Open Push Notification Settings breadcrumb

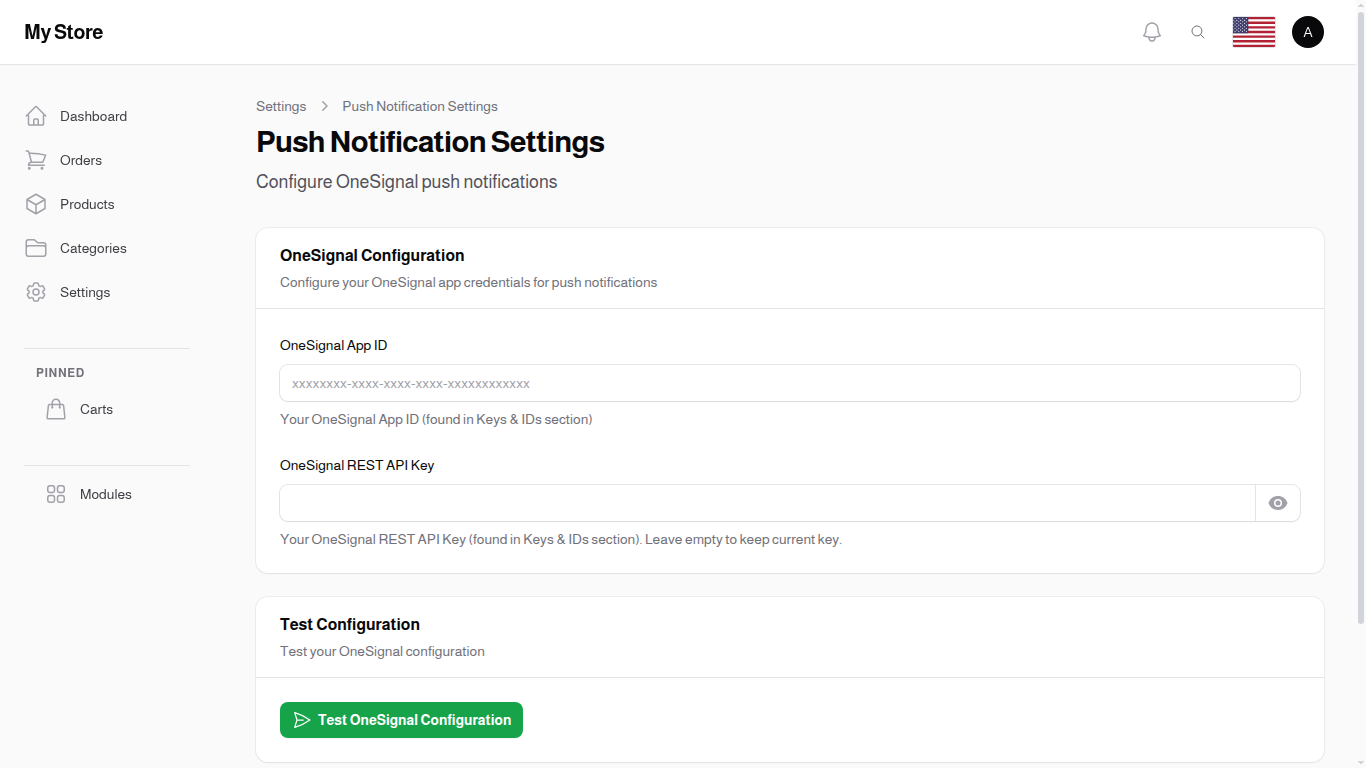[x=419, y=106]
